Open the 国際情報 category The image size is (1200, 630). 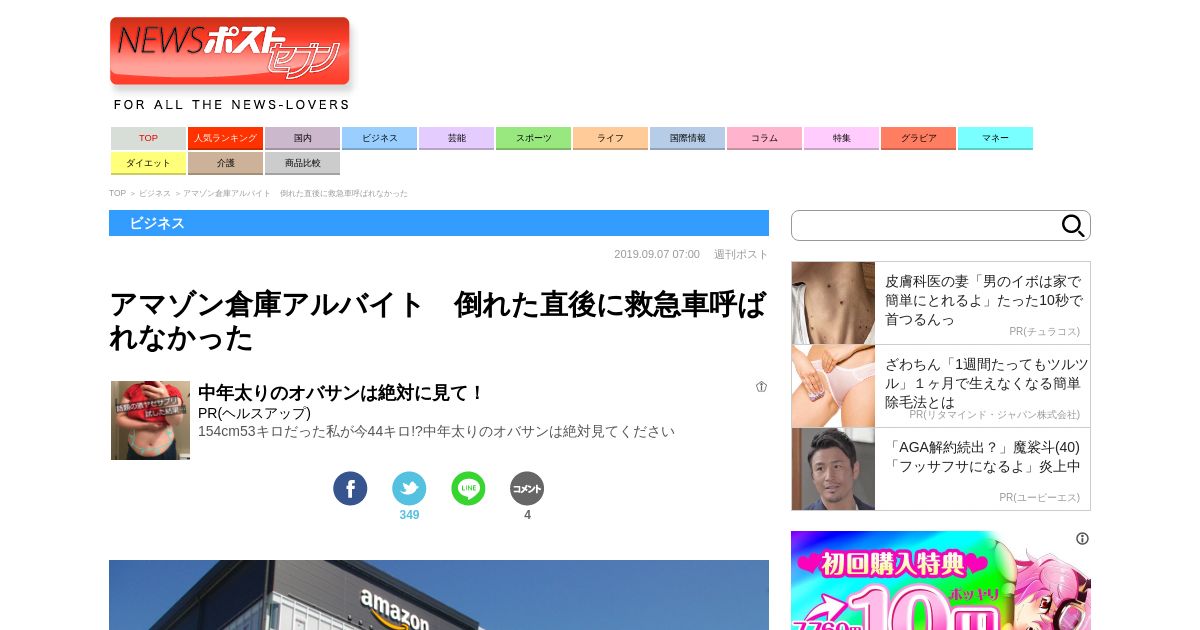pyautogui.click(x=687, y=138)
